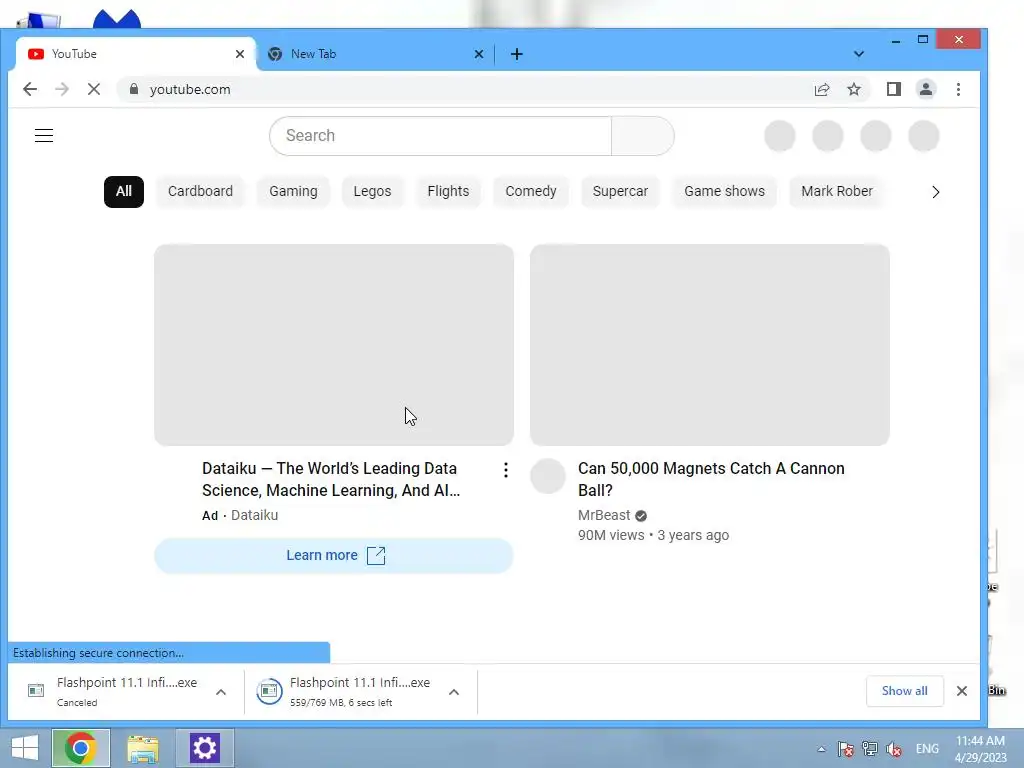View site info via the lock icon
This screenshot has width=1024, height=768.
point(134,89)
